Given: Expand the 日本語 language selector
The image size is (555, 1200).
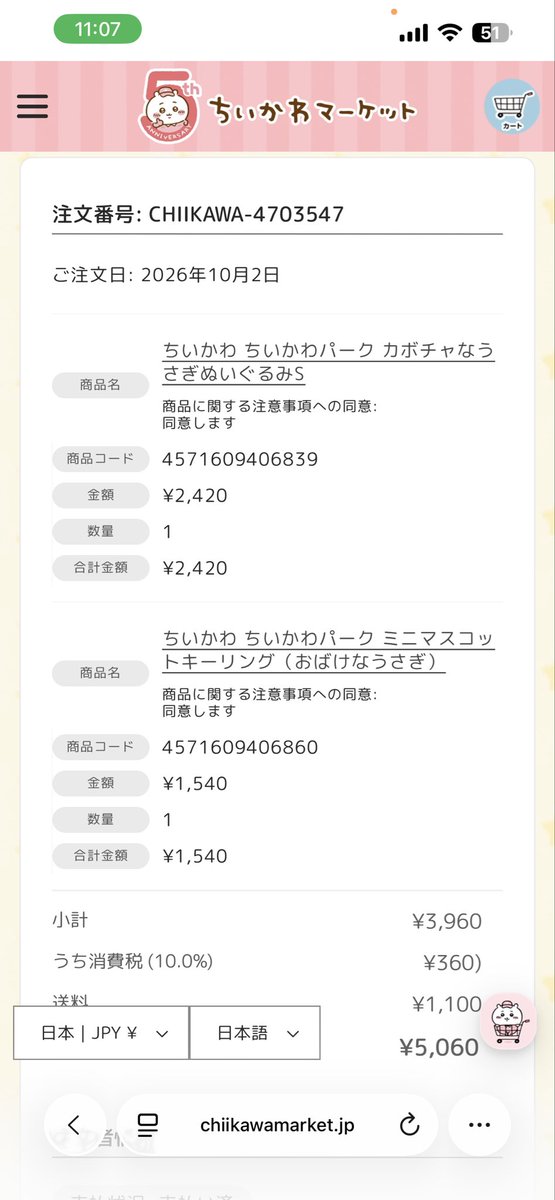Looking at the screenshot, I should [x=255, y=1033].
